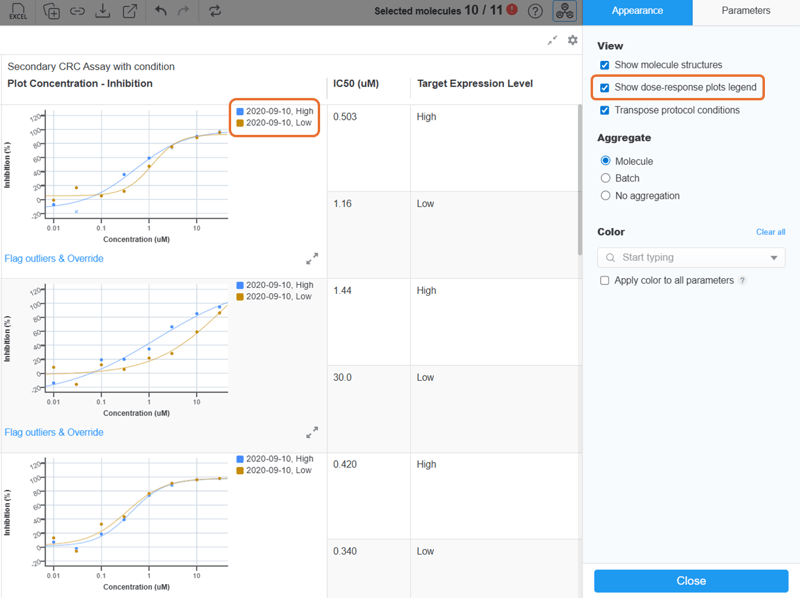
Task: Expand the first dose-response plot
Action: [312, 258]
